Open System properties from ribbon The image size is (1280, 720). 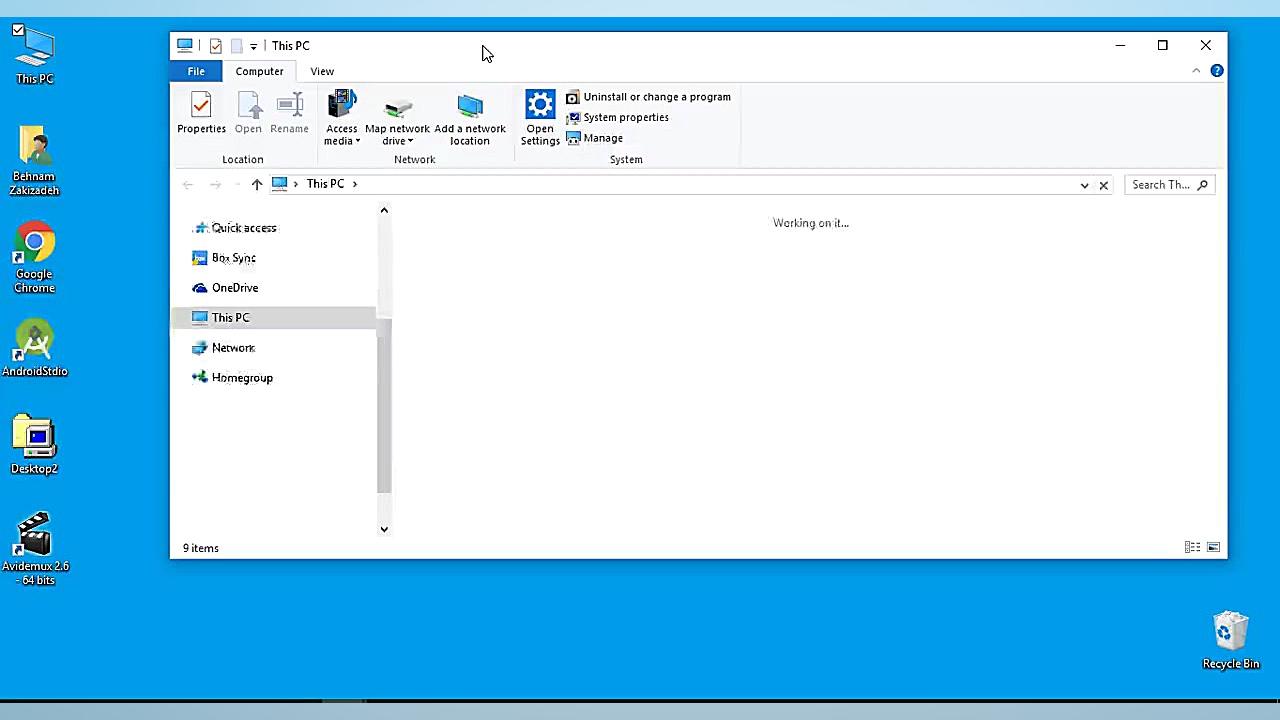617,117
